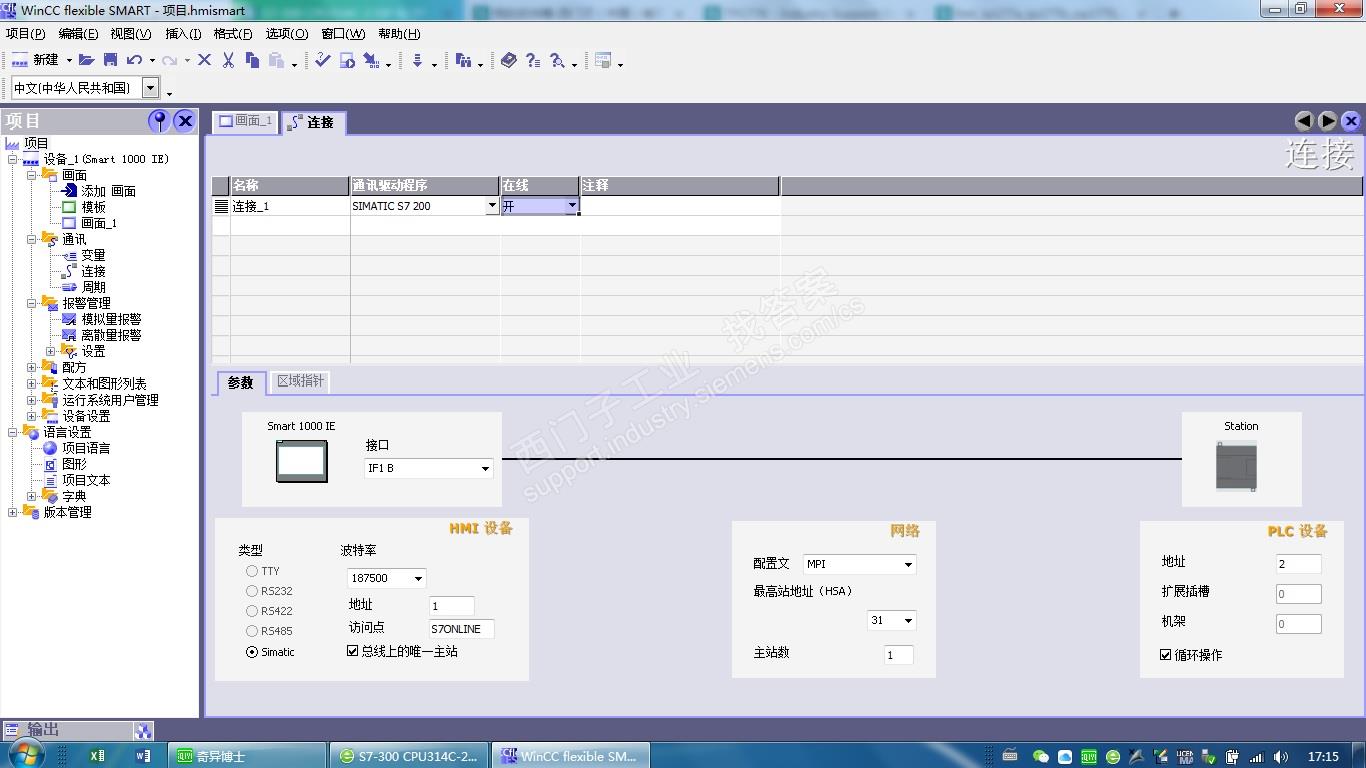
Task: Click the binoculars find icon in toolbar
Action: 463,60
